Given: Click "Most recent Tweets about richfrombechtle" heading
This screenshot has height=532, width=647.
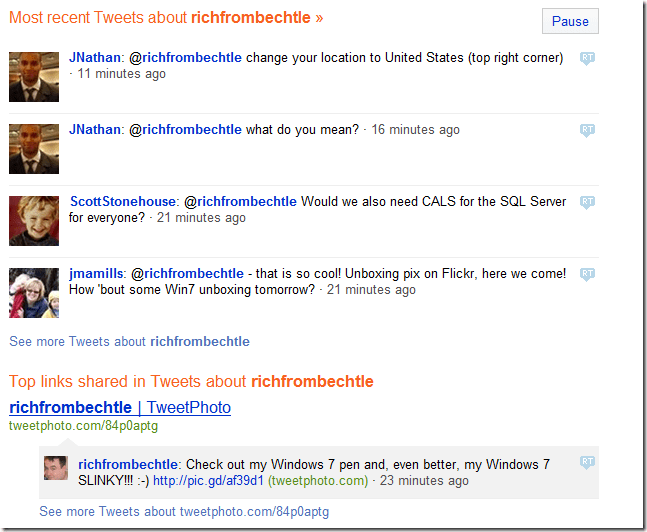Looking at the screenshot, I should tap(166, 18).
